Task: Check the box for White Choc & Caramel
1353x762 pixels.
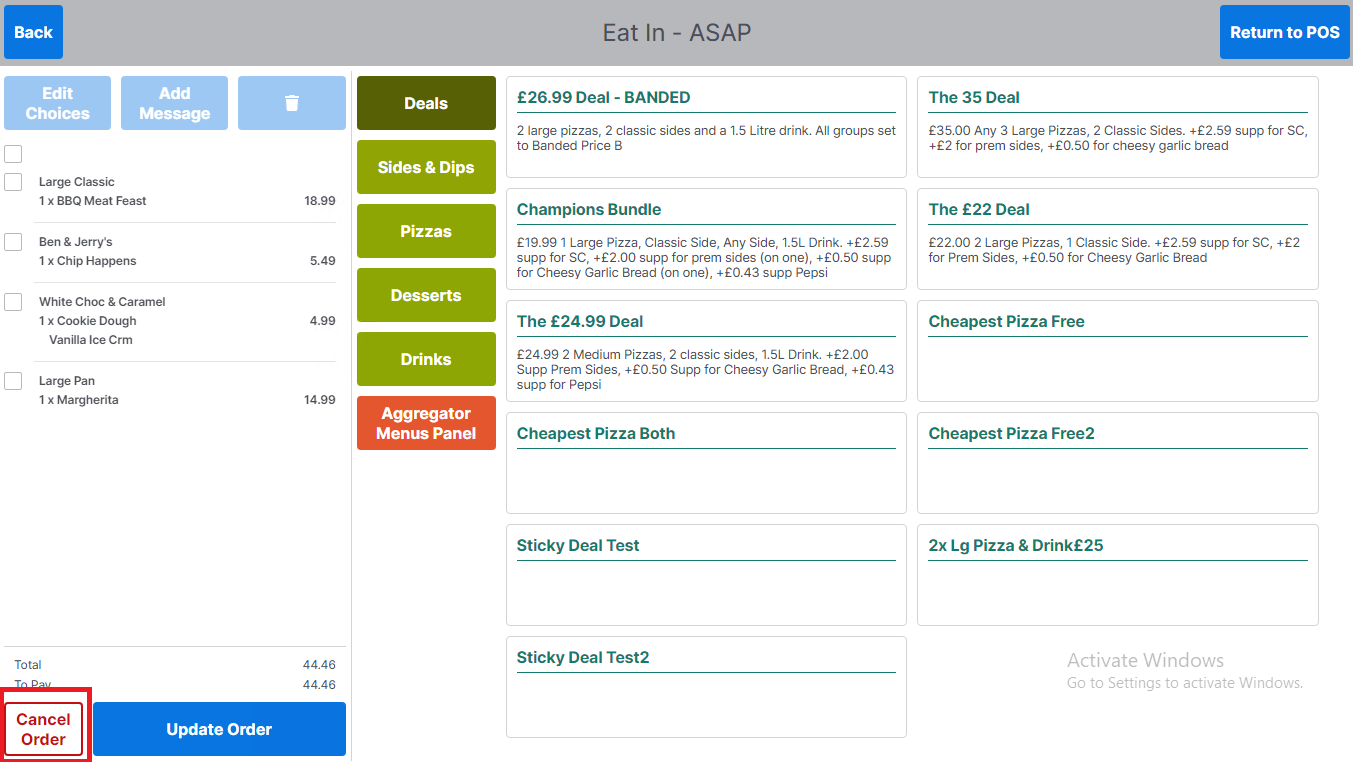Action: 13,303
